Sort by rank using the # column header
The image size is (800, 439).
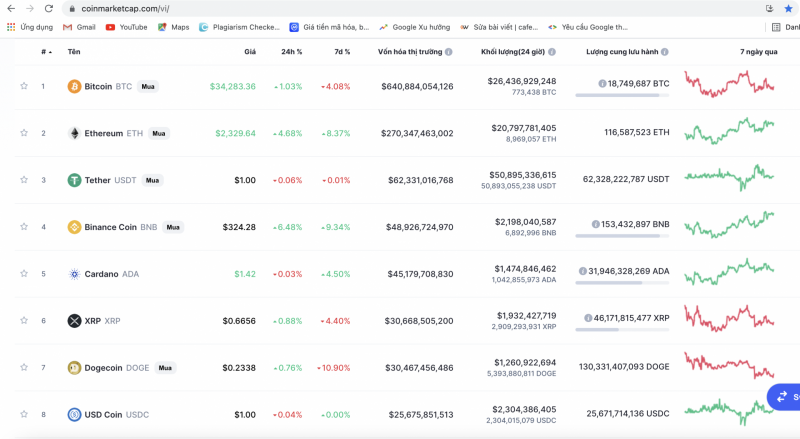click(46, 52)
